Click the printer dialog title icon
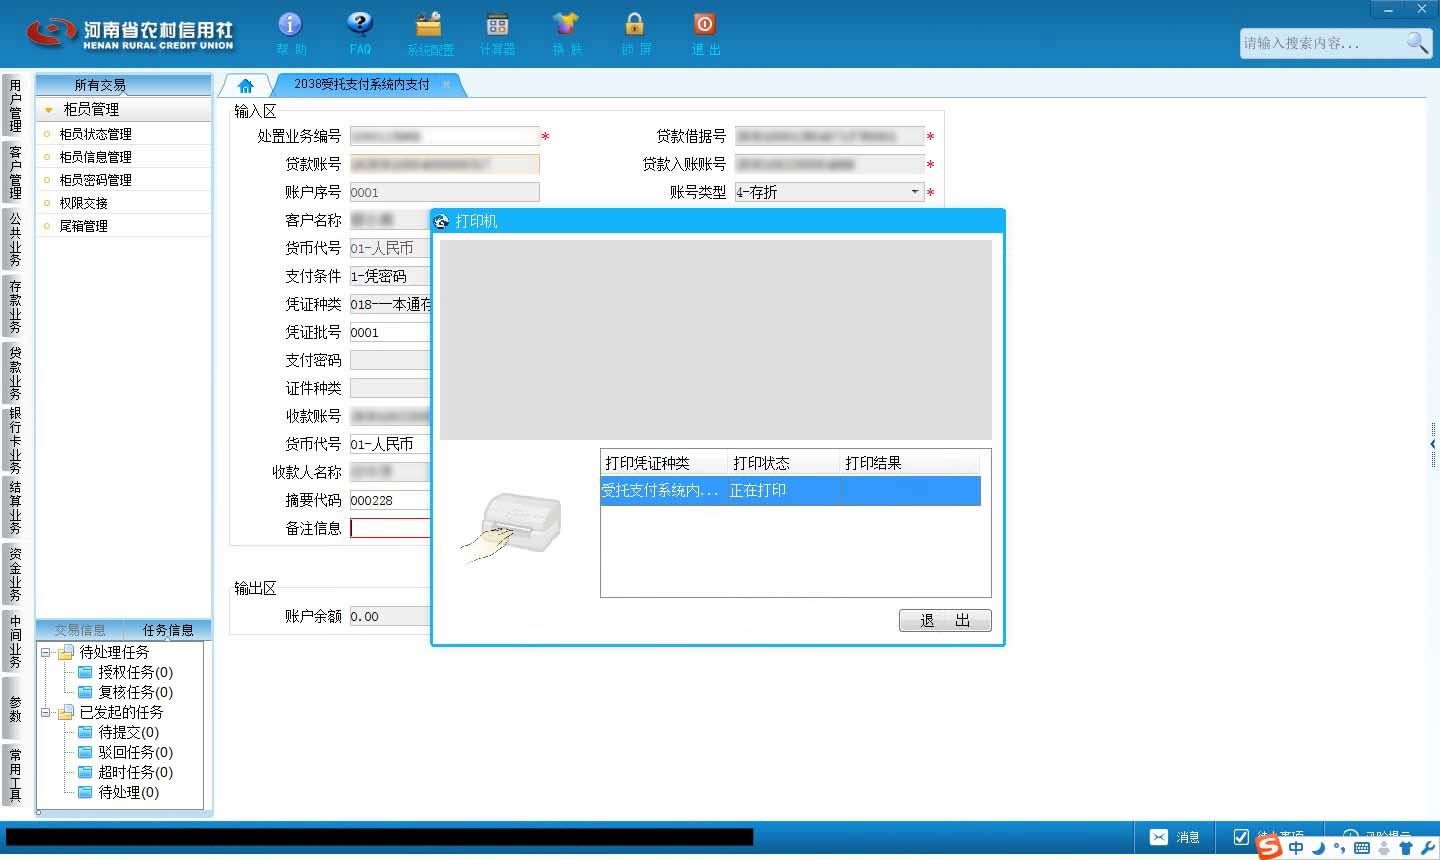 [442, 221]
